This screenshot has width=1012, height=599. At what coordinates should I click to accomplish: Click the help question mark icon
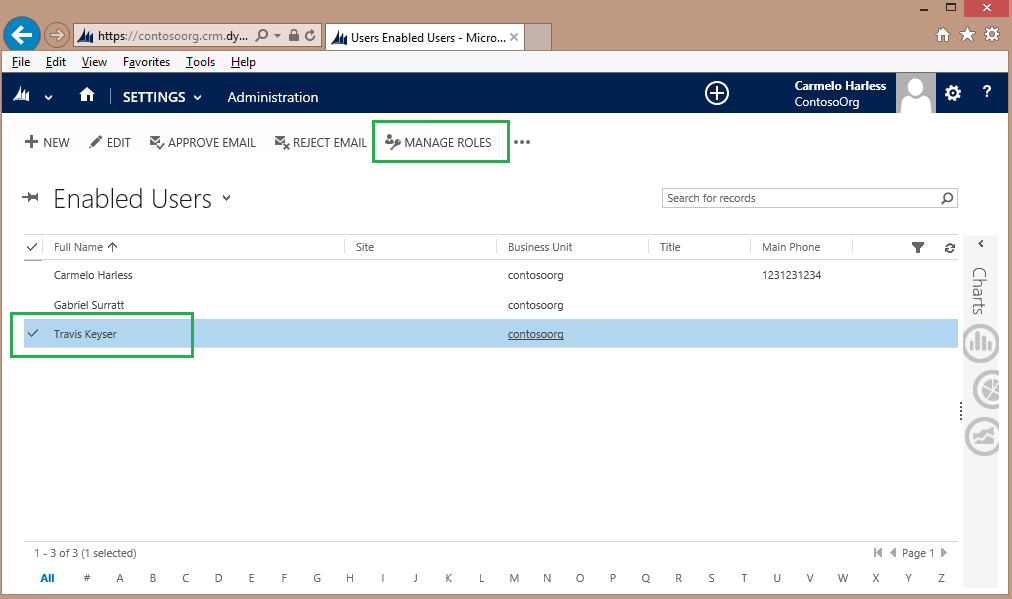tap(986, 93)
